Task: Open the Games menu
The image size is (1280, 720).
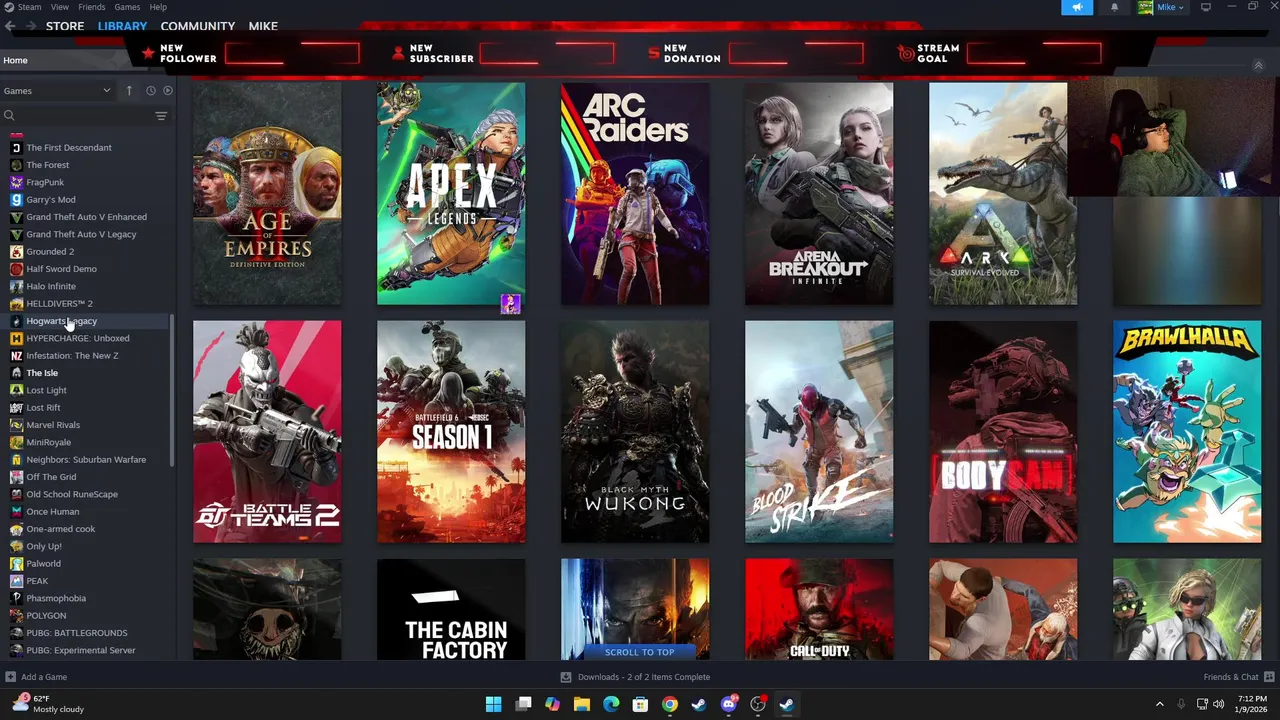Action: (127, 7)
